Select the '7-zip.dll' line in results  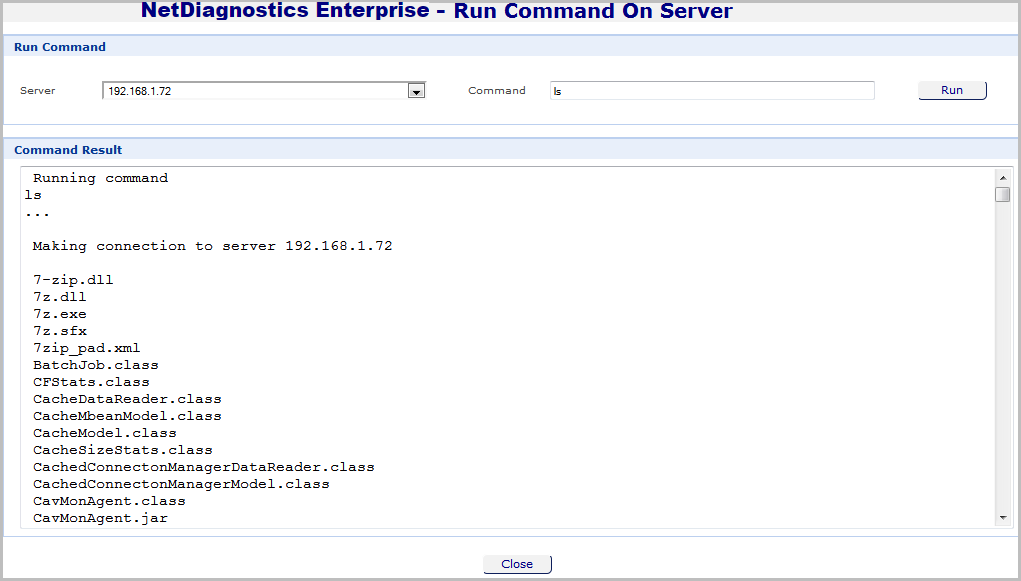tap(73, 280)
